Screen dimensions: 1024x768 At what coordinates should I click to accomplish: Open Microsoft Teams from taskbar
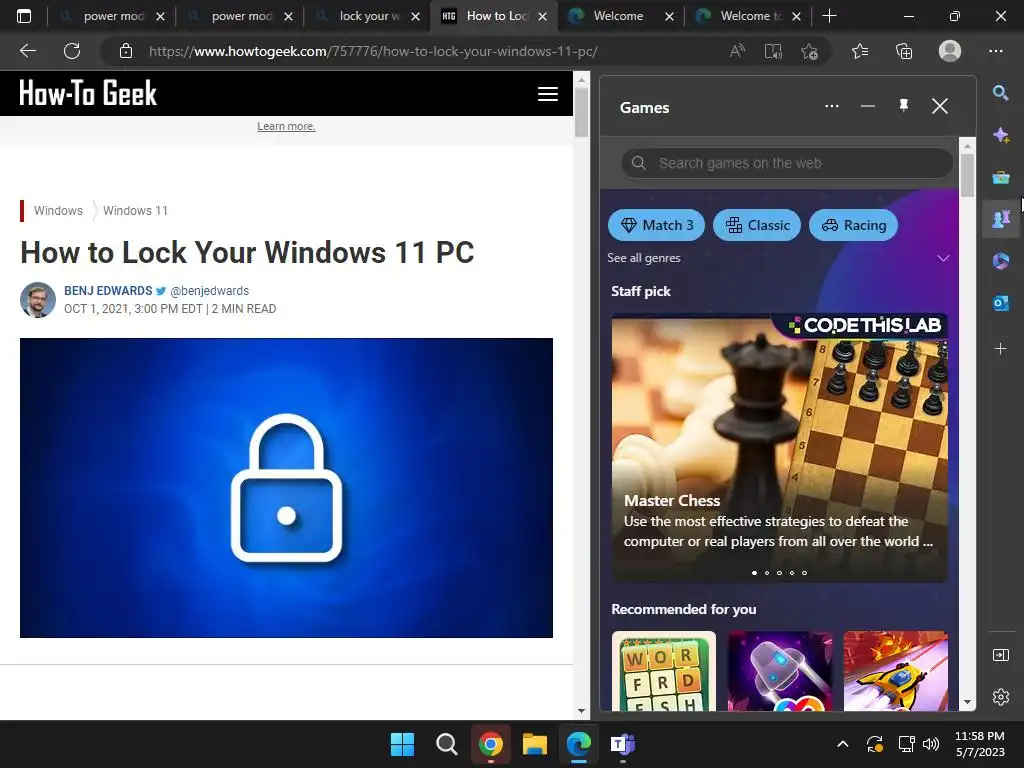click(x=622, y=744)
